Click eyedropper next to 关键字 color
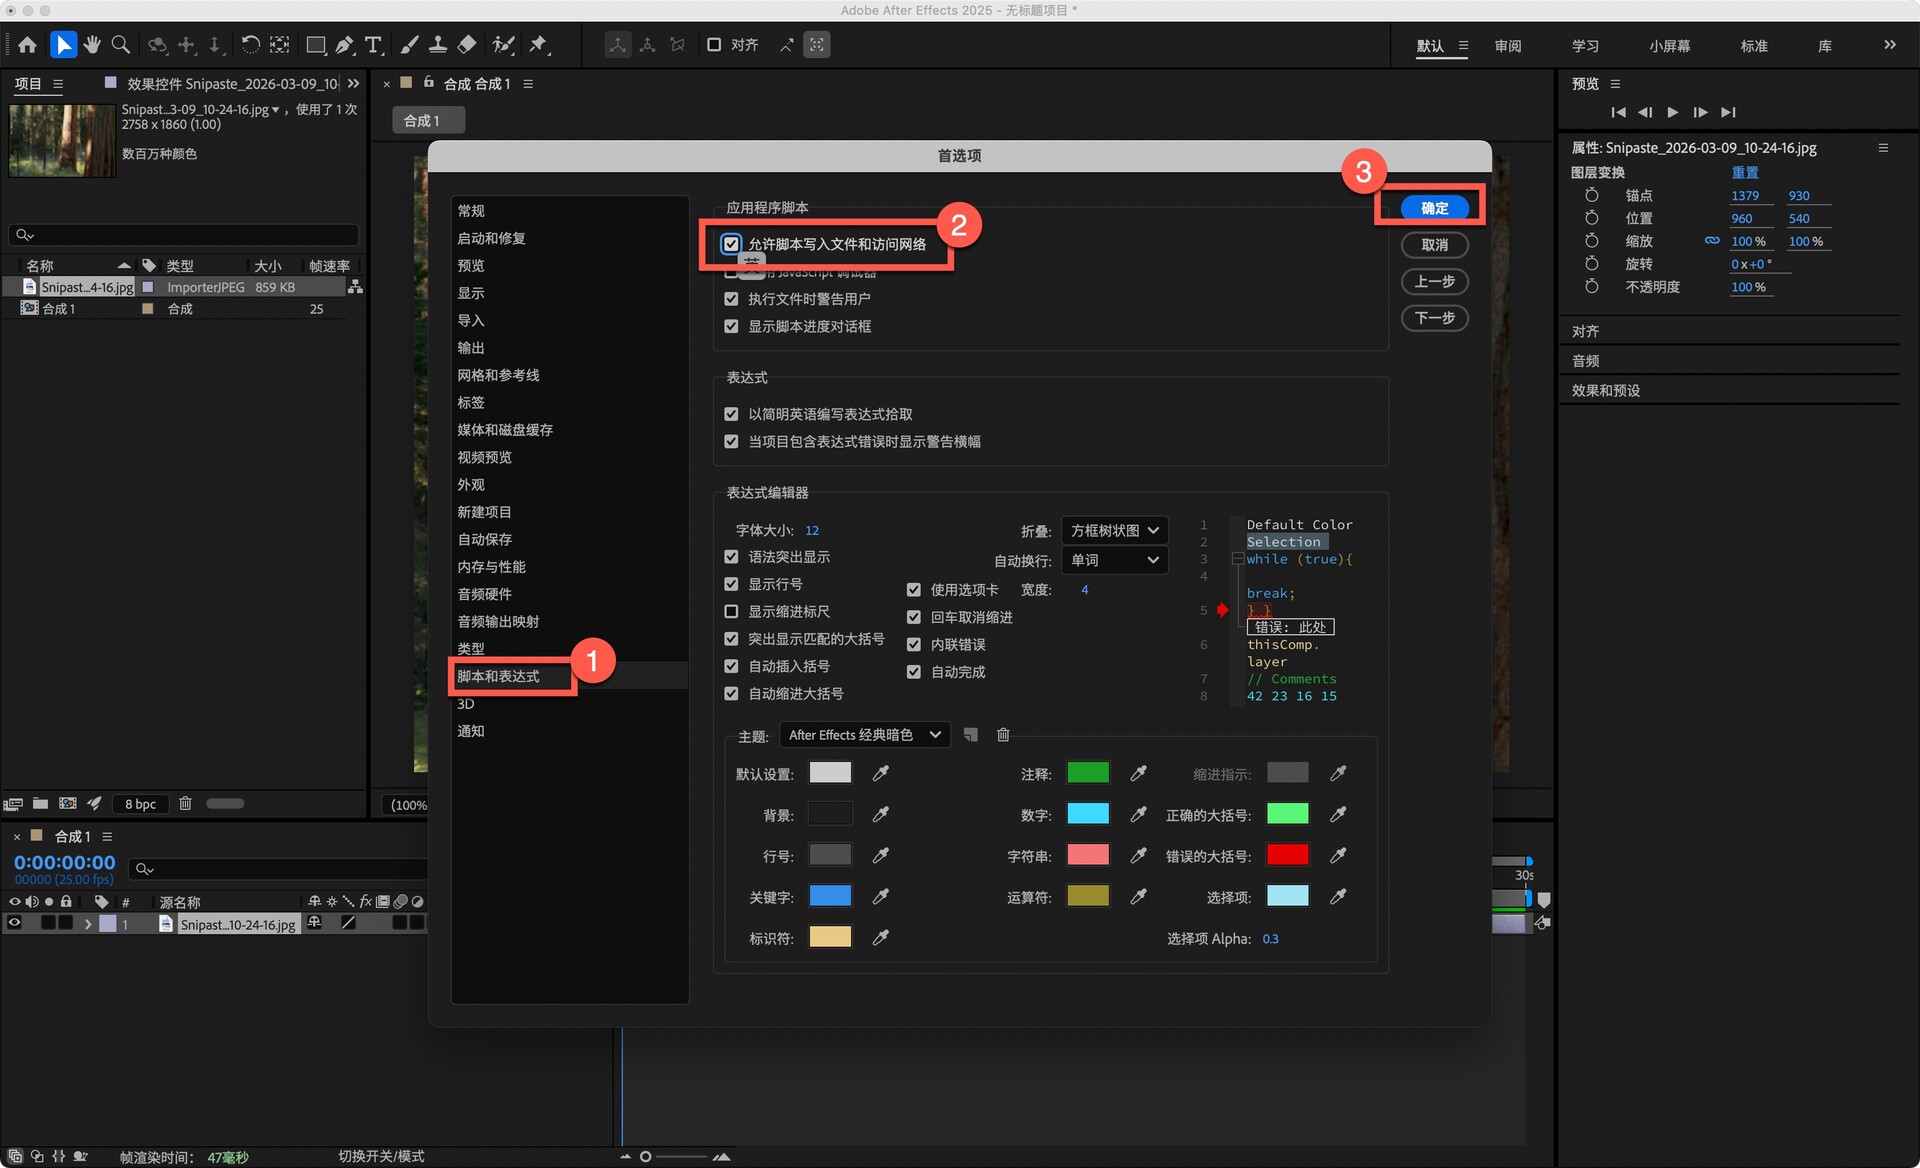Image resolution: width=1920 pixels, height=1168 pixels. 880,896
